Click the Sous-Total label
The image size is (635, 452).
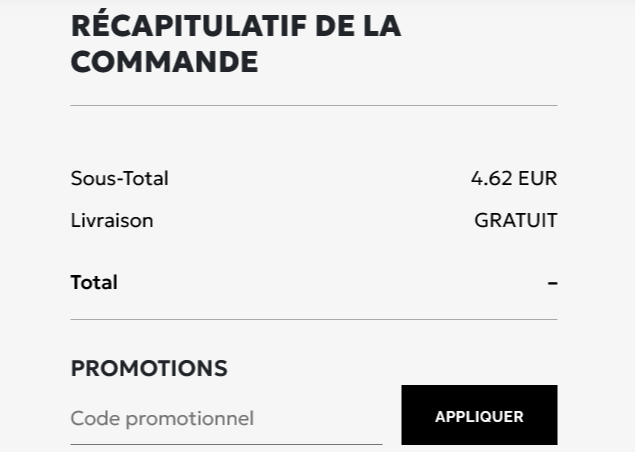[119, 178]
